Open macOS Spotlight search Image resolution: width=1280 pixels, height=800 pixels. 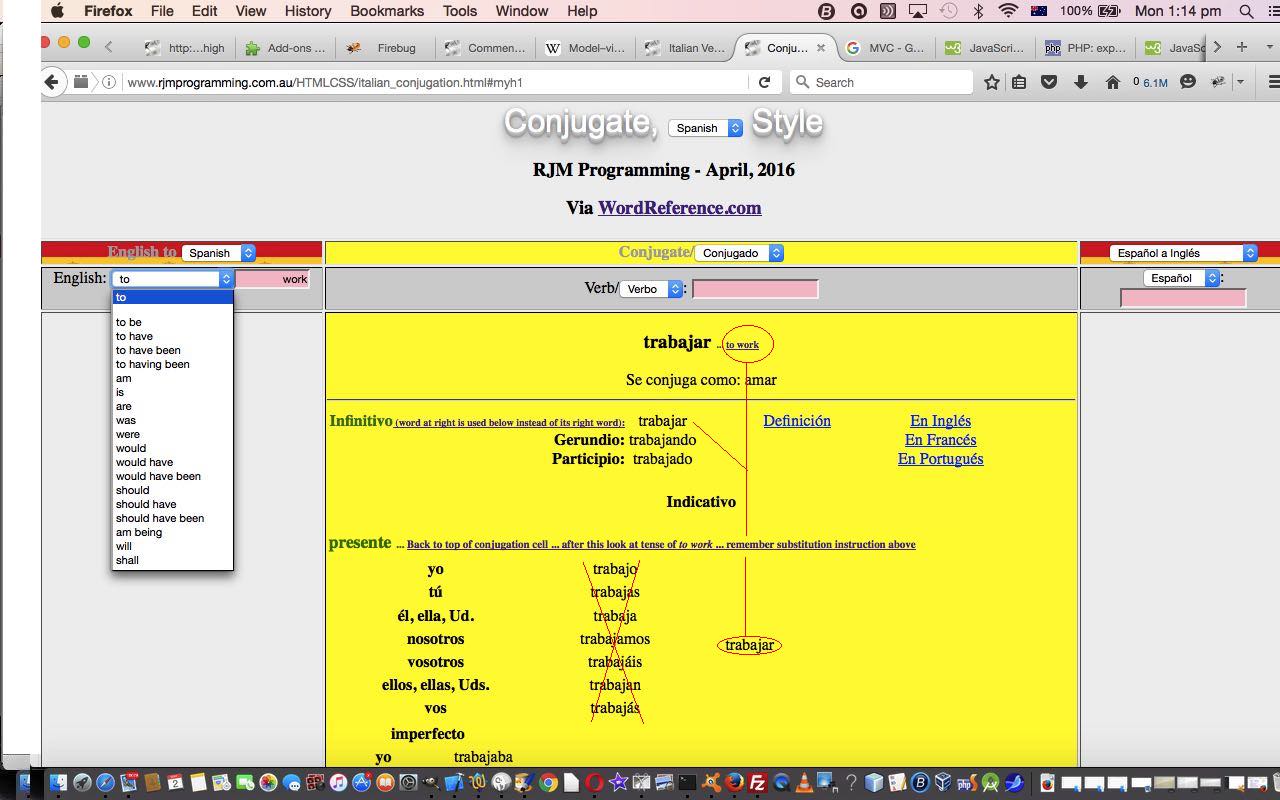[1246, 11]
